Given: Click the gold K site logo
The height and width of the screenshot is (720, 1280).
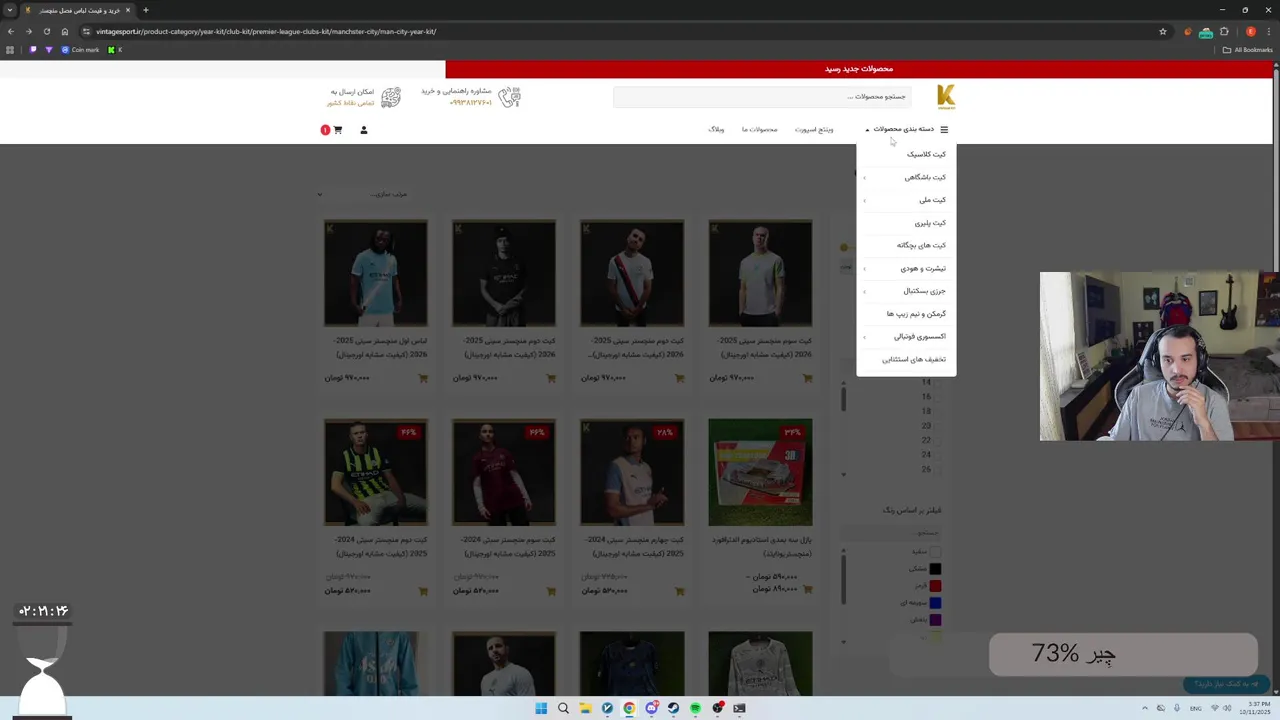Looking at the screenshot, I should [946, 97].
